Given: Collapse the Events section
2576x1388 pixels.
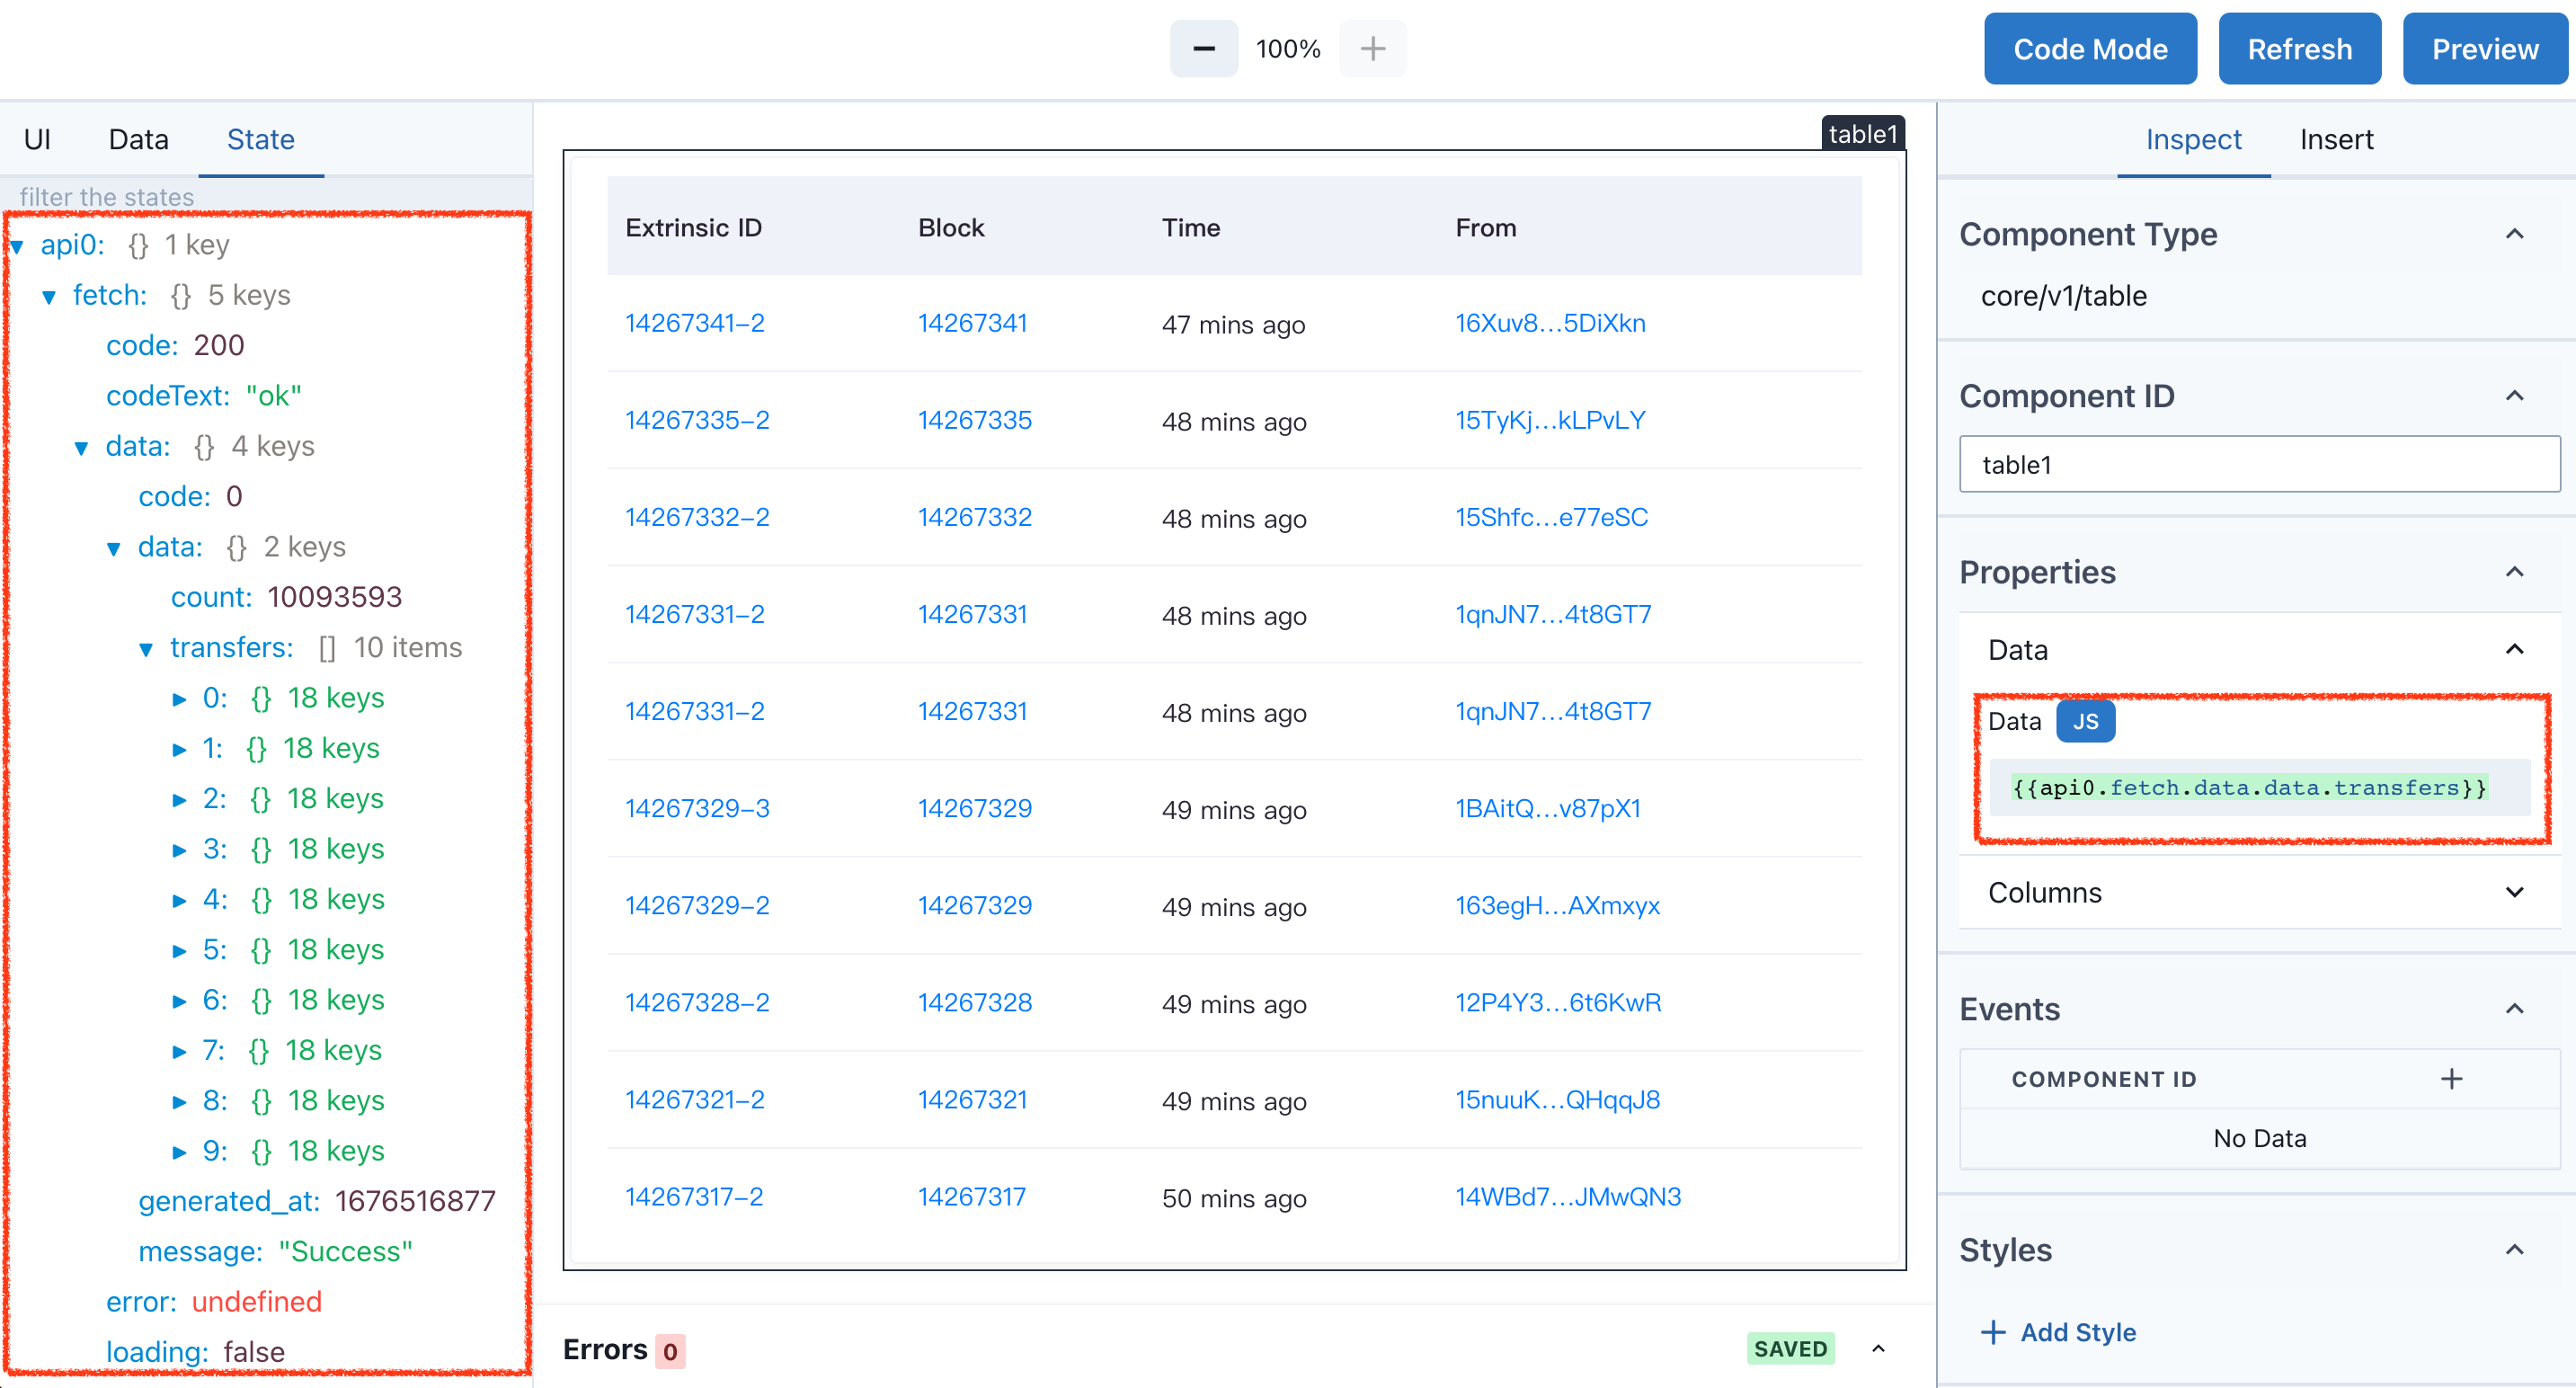Looking at the screenshot, I should [x=2514, y=1009].
